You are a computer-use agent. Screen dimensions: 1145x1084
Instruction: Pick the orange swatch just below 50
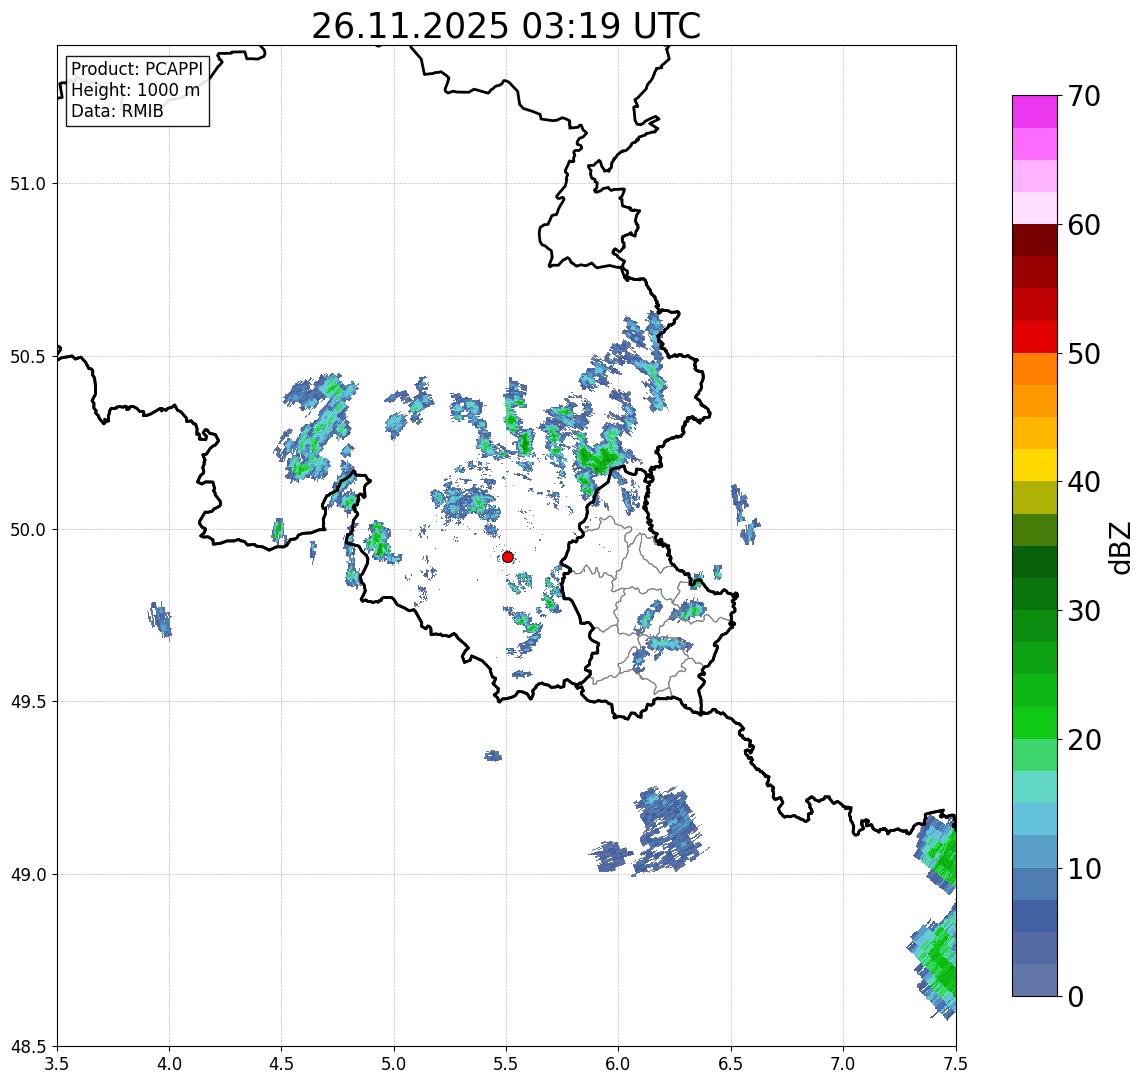[1035, 369]
